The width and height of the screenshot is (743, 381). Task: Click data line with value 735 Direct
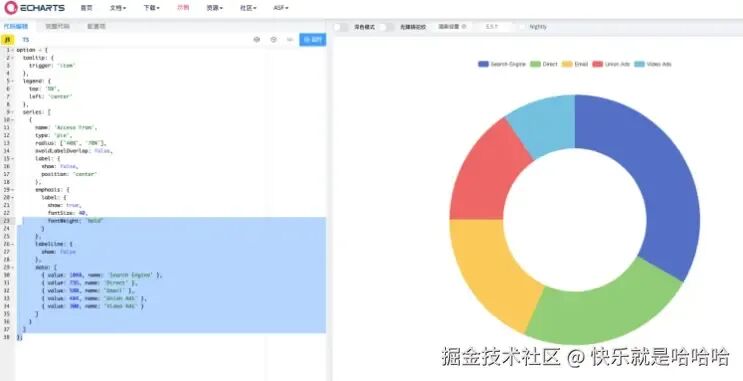pyautogui.click(x=89, y=283)
